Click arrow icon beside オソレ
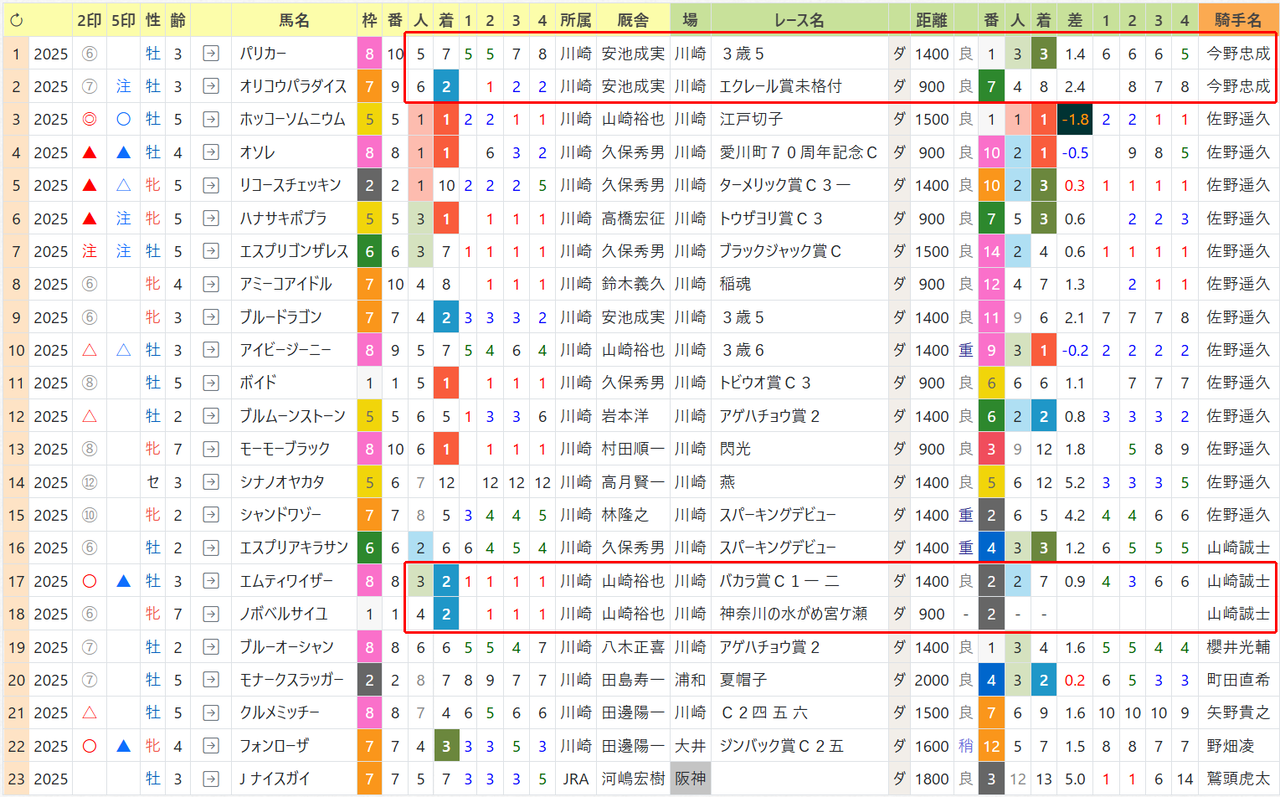1280x797 pixels. [211, 153]
